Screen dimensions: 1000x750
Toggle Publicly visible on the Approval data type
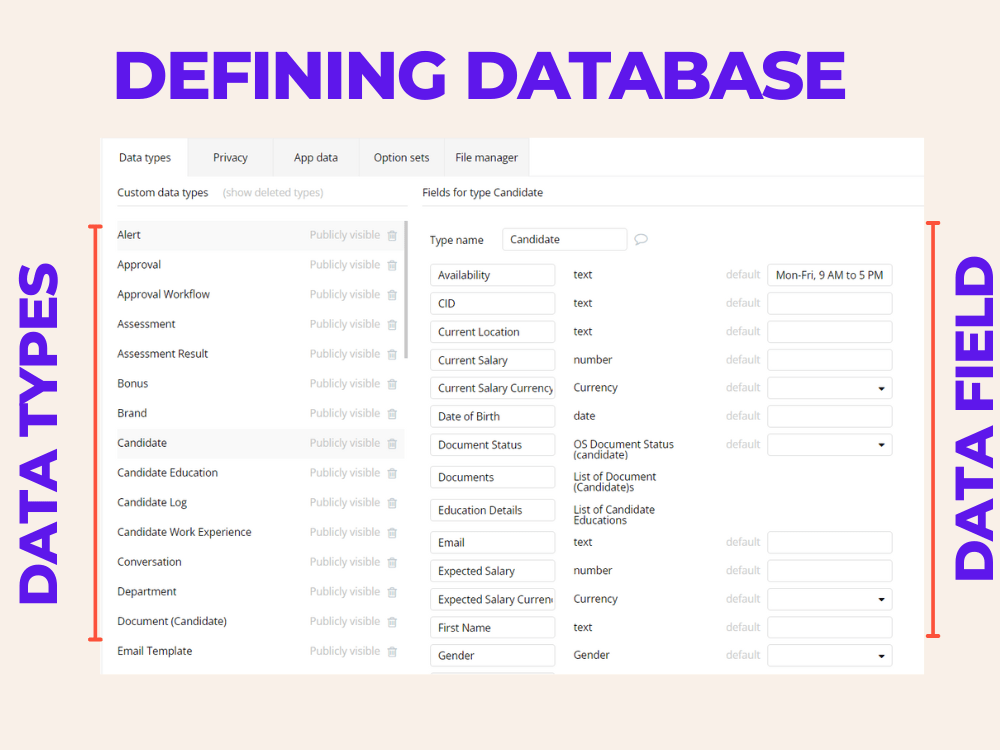point(344,264)
